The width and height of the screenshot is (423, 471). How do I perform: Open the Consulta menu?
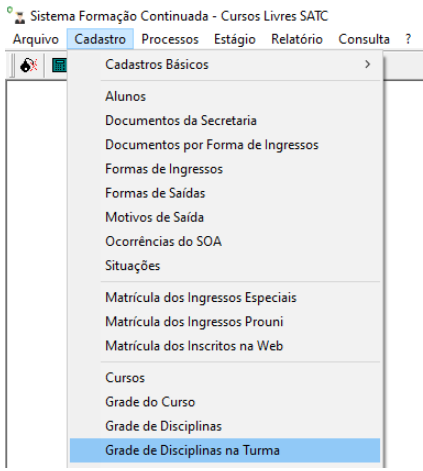coord(364,39)
